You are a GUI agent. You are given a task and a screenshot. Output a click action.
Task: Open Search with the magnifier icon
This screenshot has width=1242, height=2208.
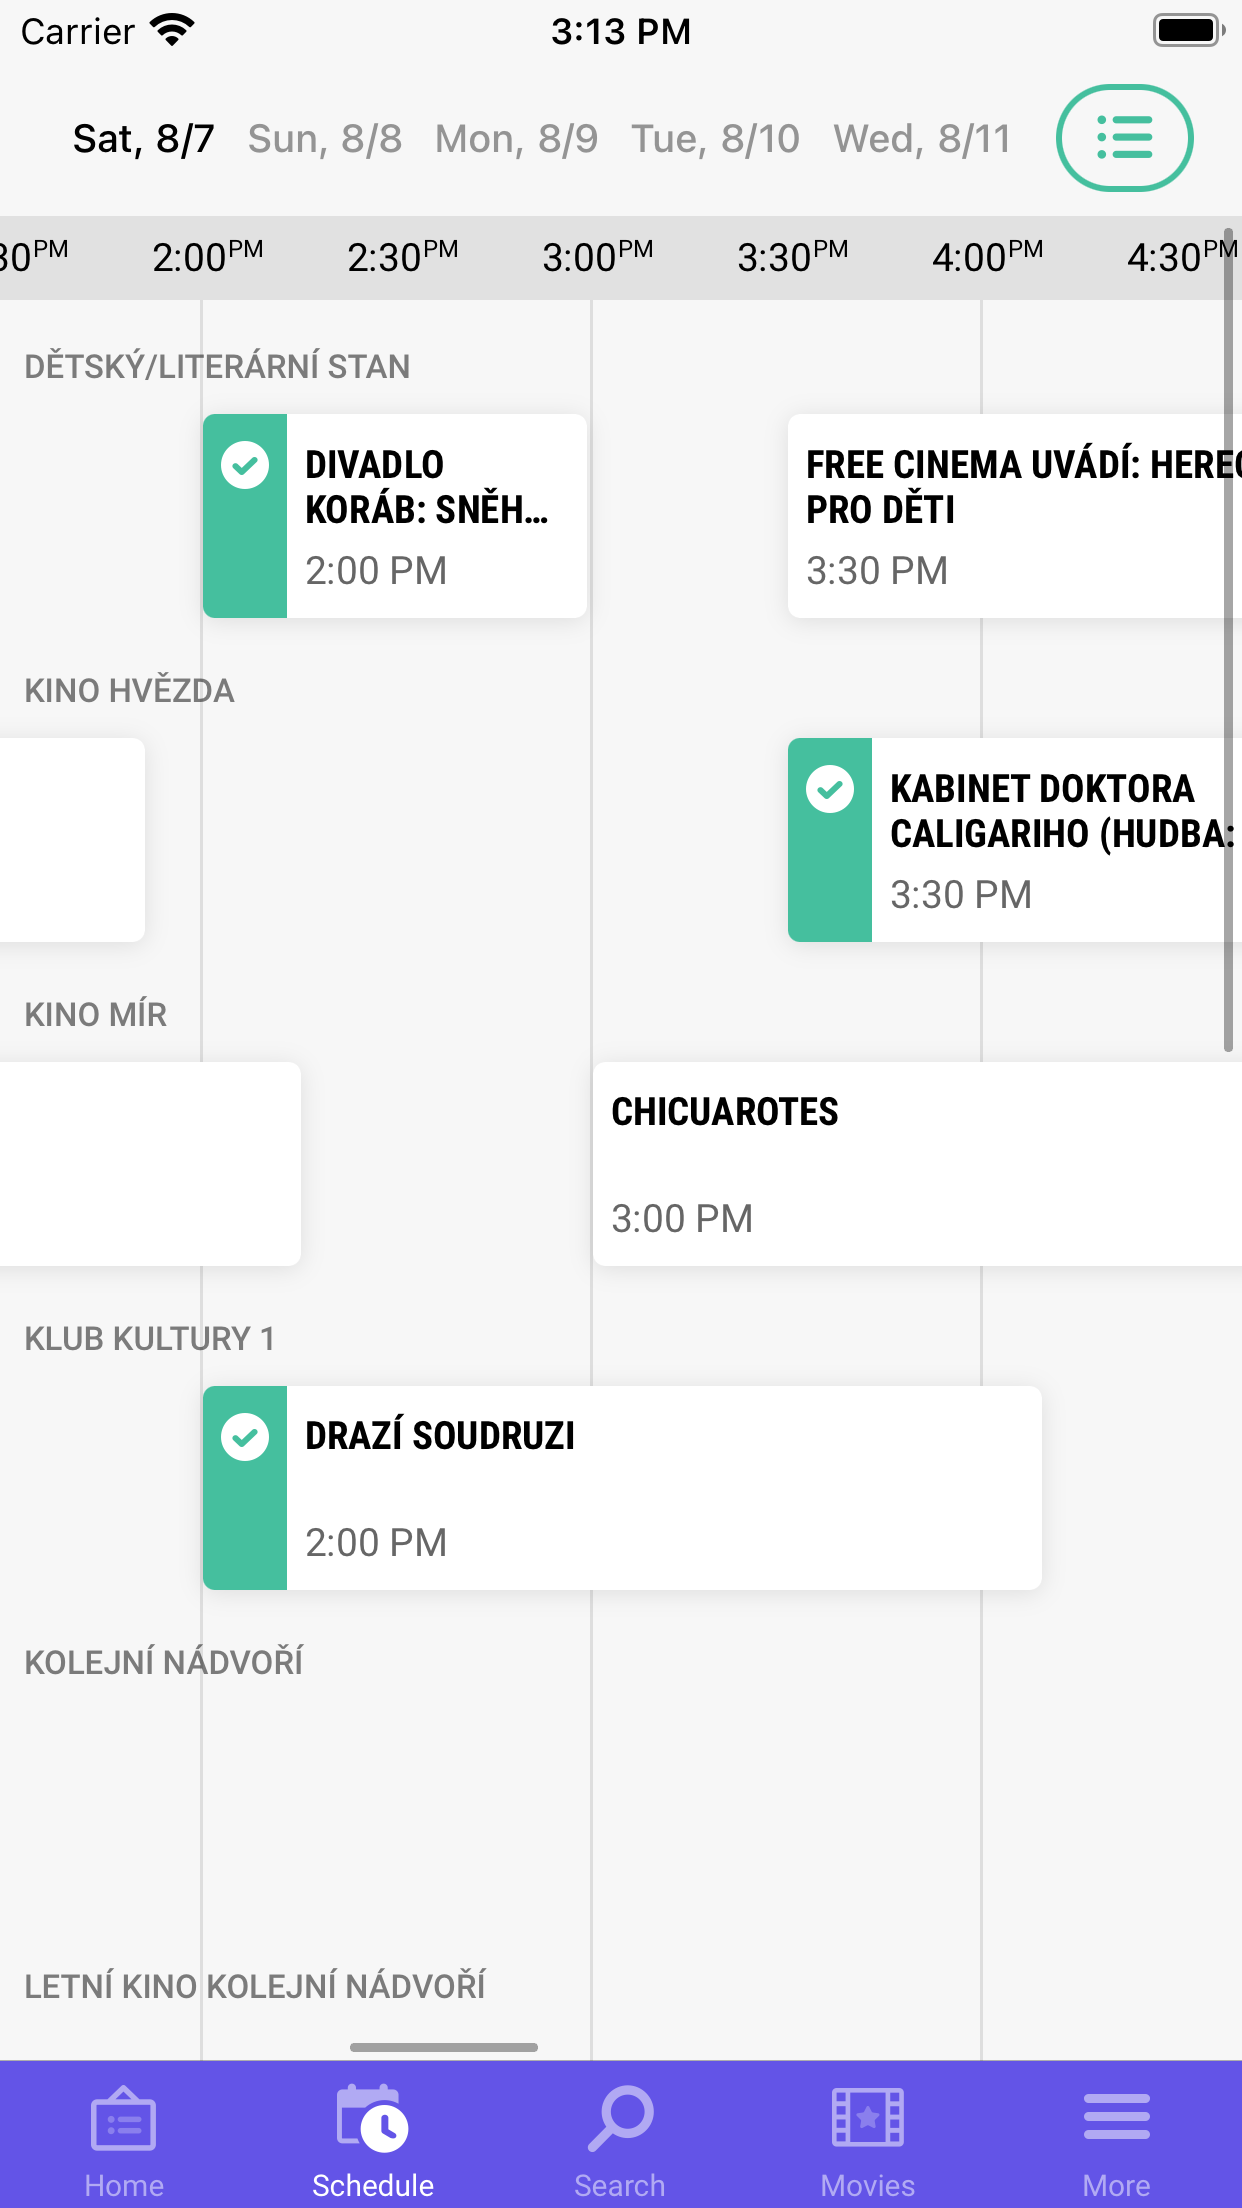click(620, 2120)
